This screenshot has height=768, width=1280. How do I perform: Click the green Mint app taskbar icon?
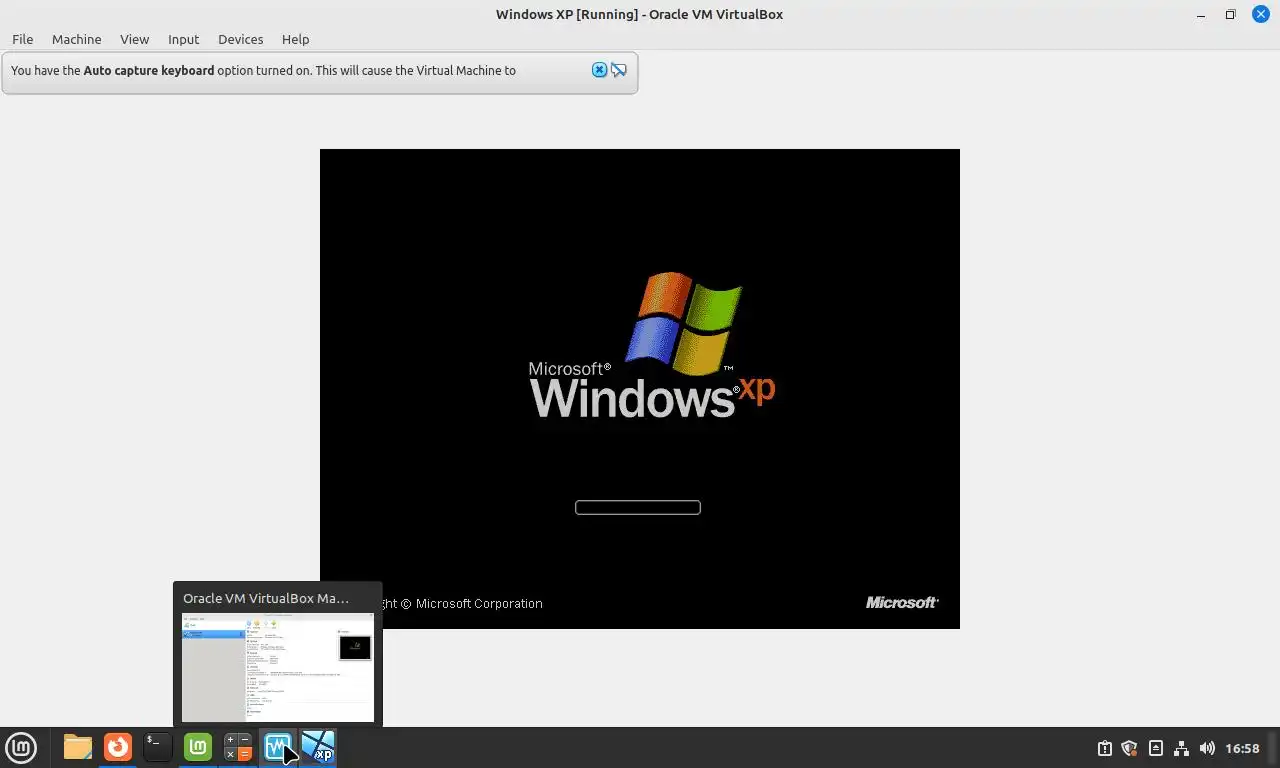pos(198,747)
